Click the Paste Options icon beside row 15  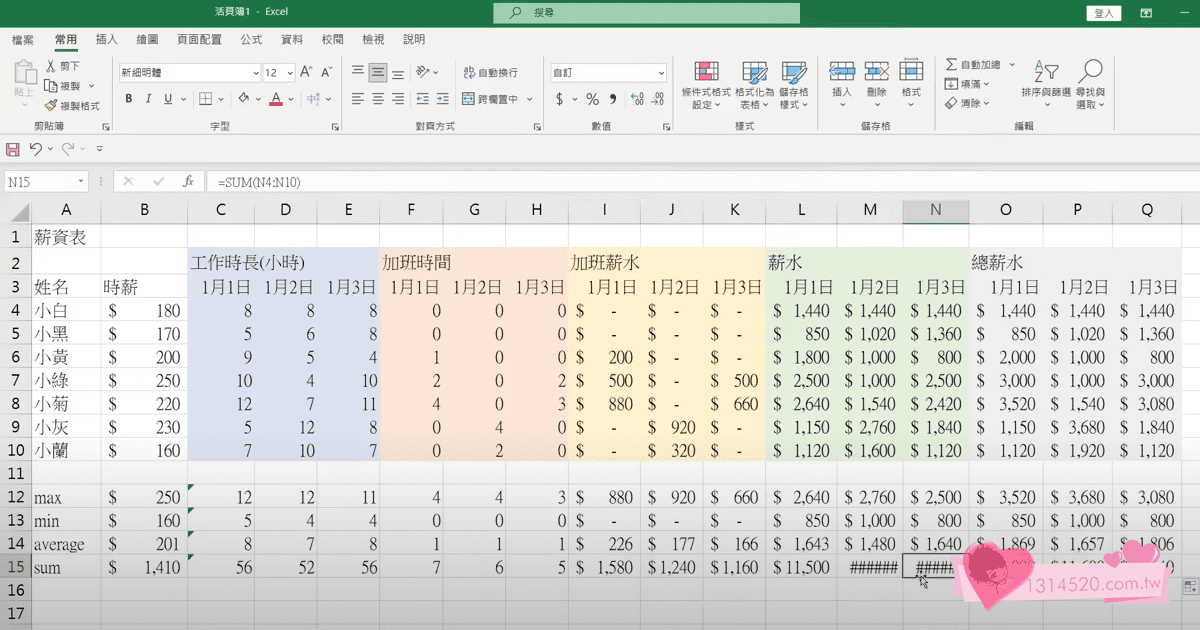(x=1189, y=585)
